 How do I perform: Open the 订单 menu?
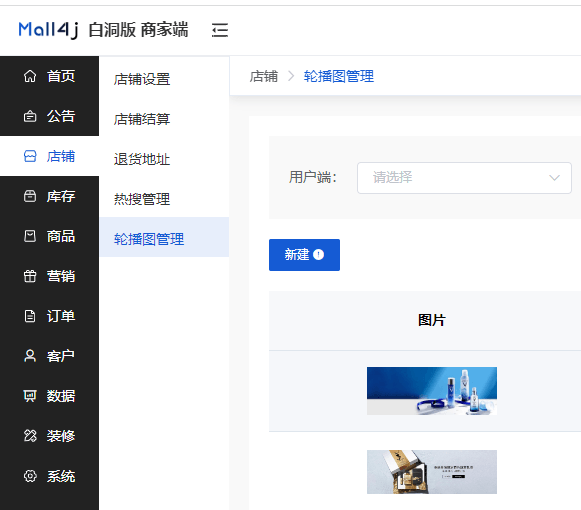49,316
